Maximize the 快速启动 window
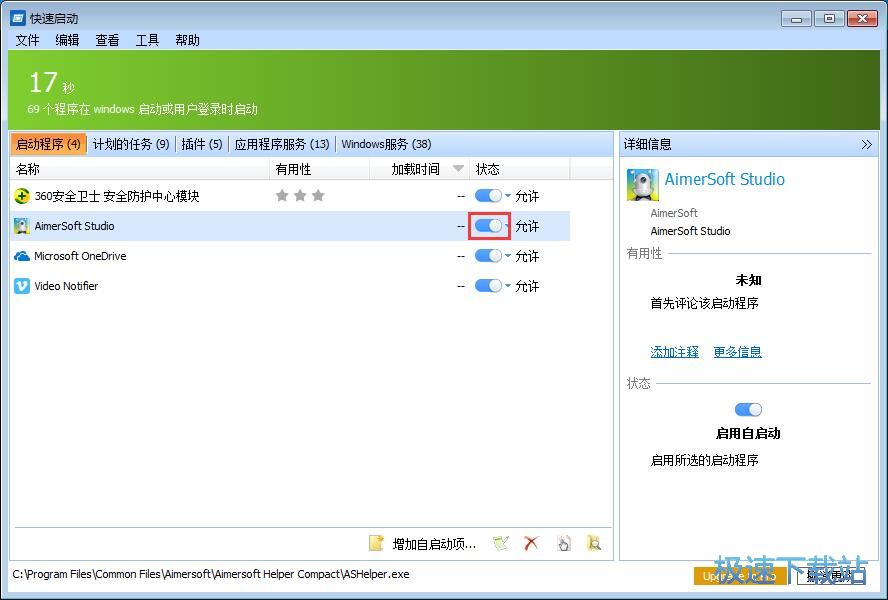This screenshot has width=888, height=600. pyautogui.click(x=829, y=19)
